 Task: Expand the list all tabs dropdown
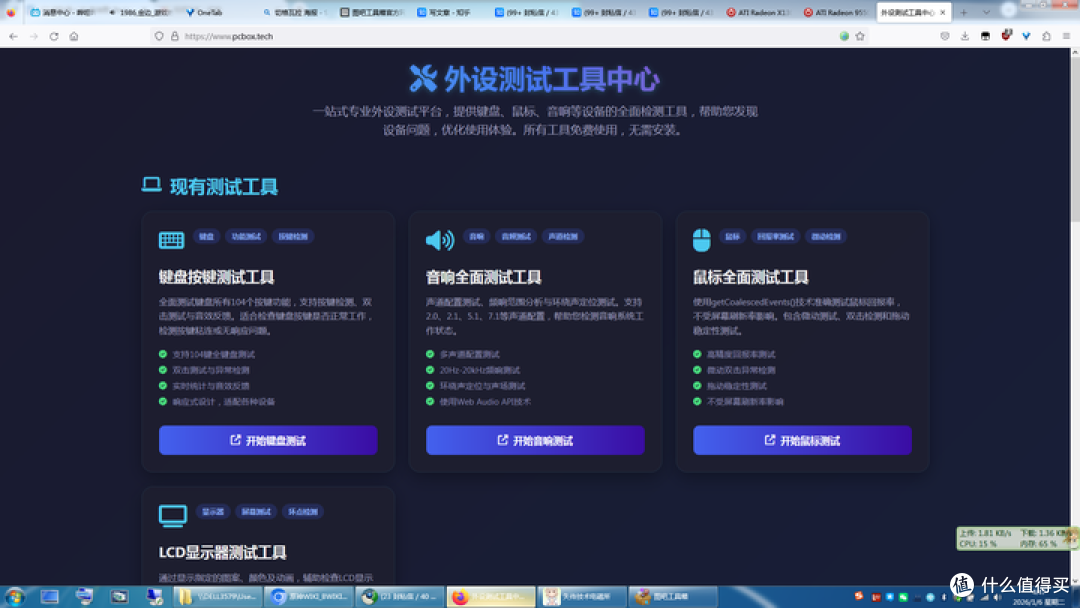(x=986, y=12)
